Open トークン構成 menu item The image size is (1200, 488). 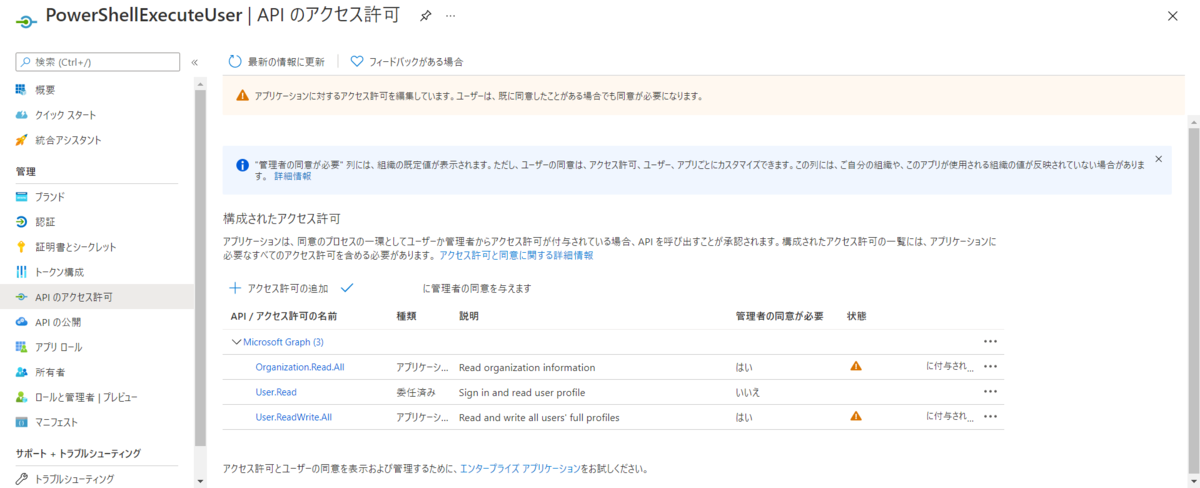click(x=60, y=272)
